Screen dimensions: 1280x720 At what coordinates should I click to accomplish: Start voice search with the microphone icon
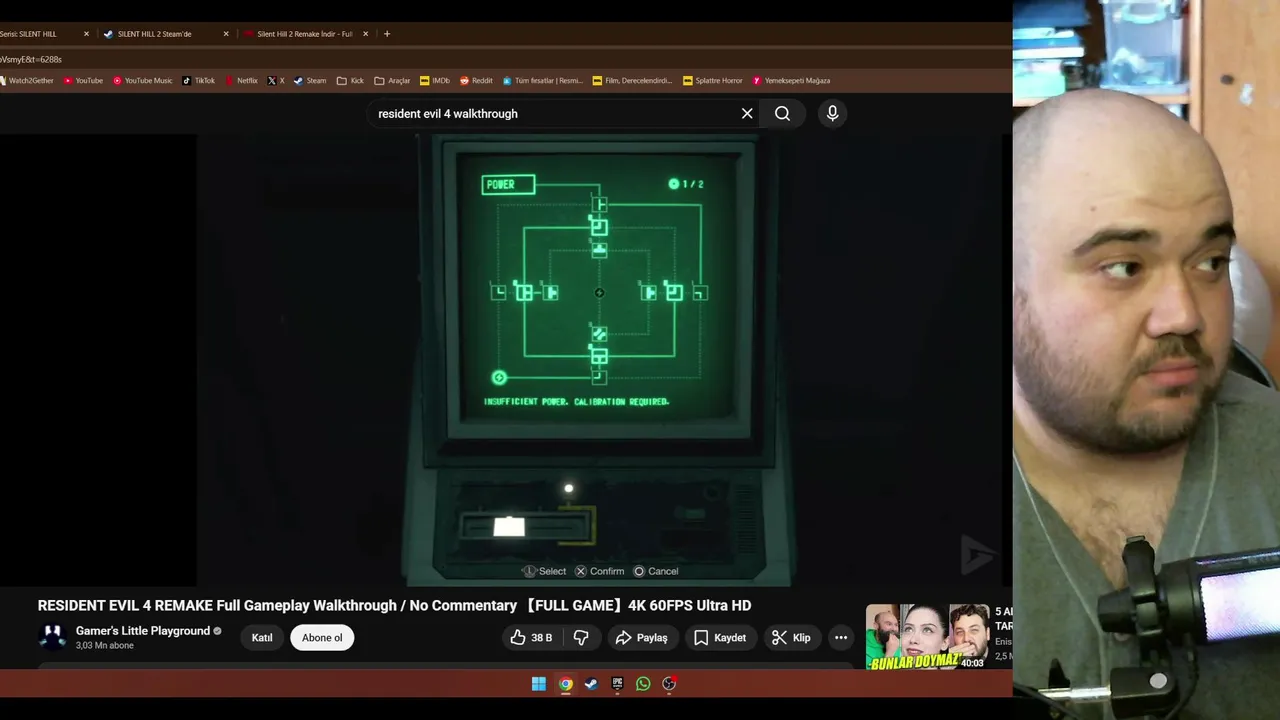pos(832,113)
